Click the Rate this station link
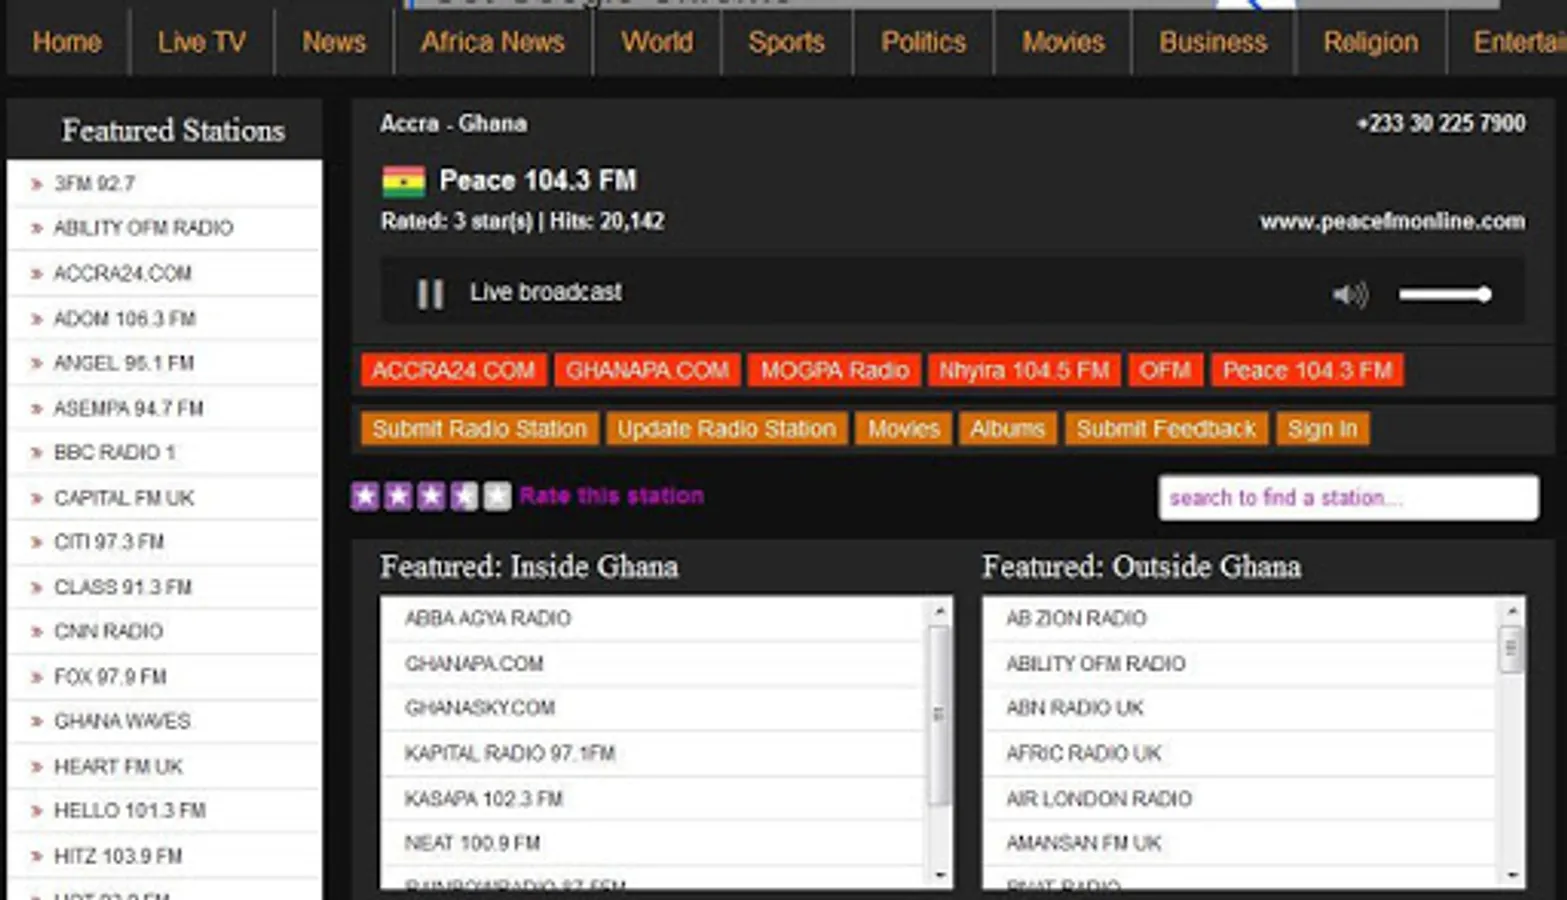 click(x=612, y=496)
